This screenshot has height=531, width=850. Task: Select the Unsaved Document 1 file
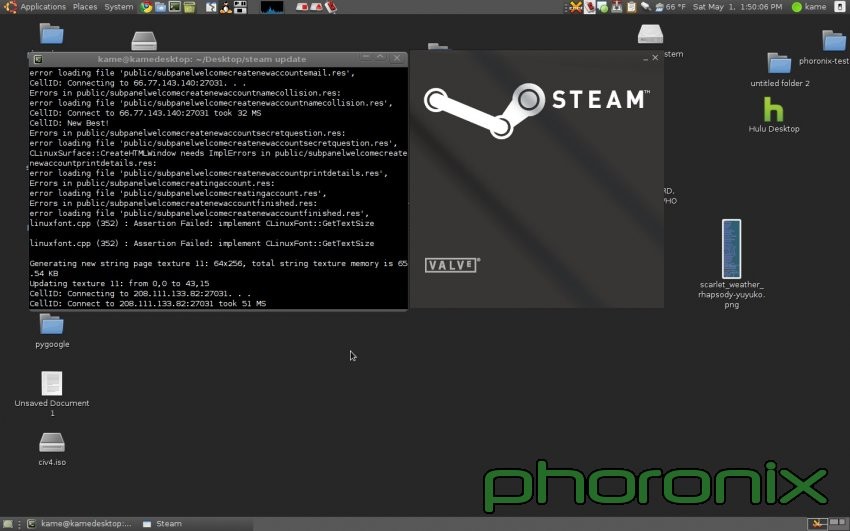pos(52,393)
